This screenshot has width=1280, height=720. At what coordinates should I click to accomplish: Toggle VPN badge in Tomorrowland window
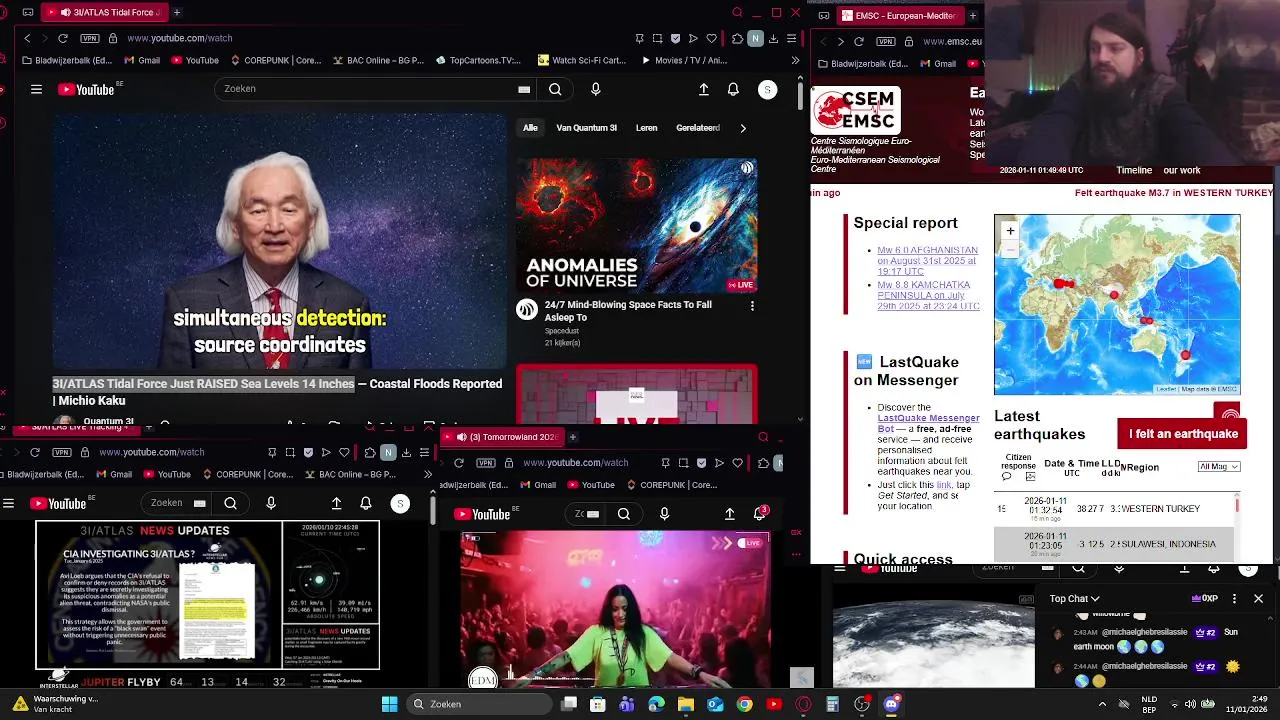(x=485, y=463)
